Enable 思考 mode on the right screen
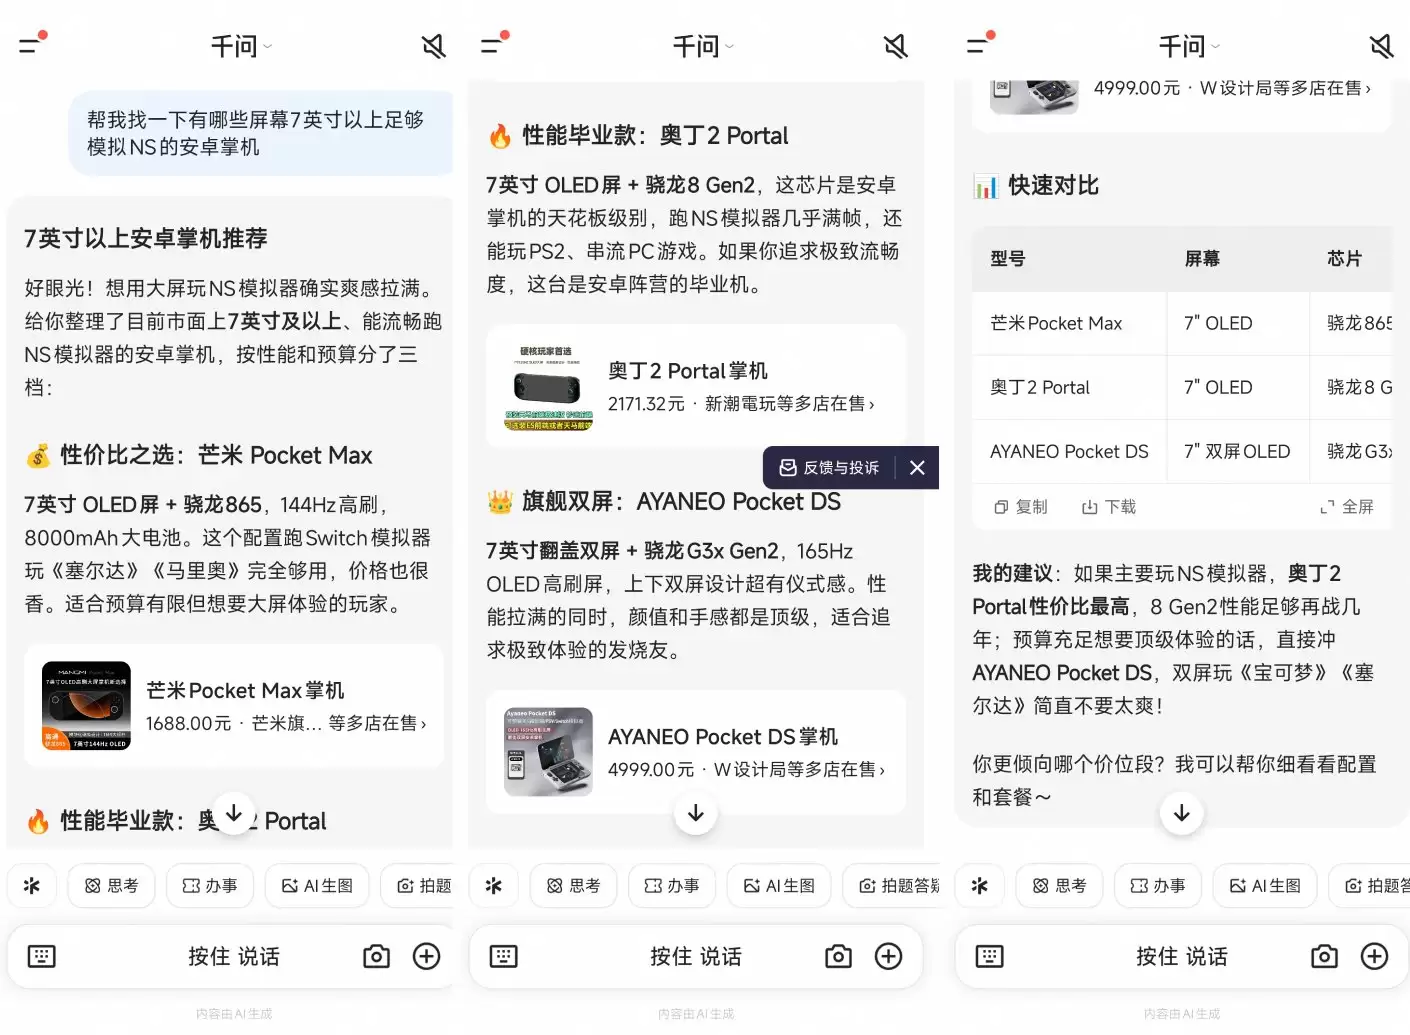The image size is (1410, 1035). 1059,885
